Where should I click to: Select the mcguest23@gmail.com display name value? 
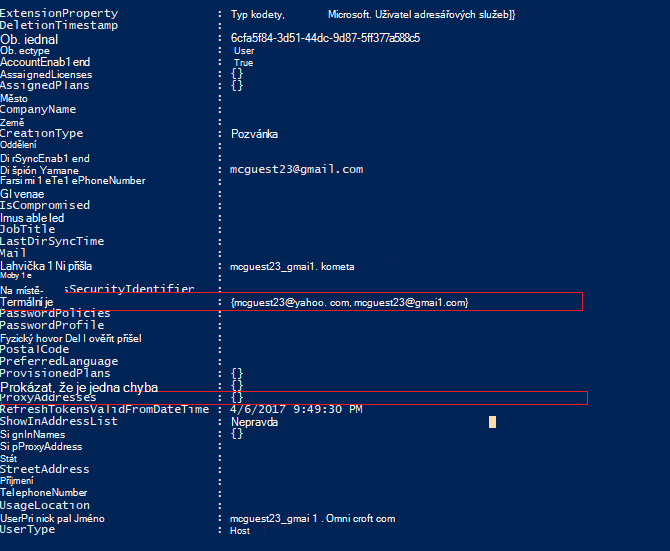297,169
